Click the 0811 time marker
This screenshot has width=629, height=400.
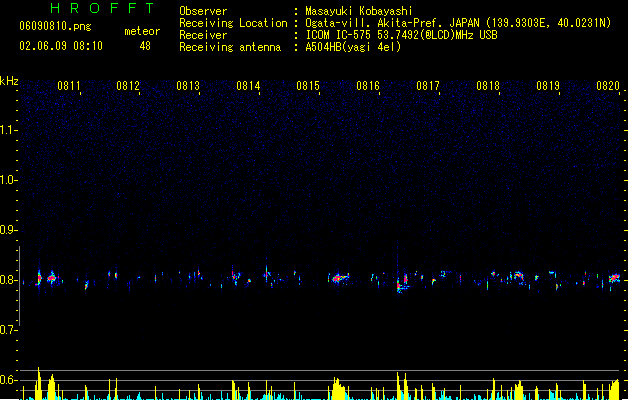pos(69,86)
